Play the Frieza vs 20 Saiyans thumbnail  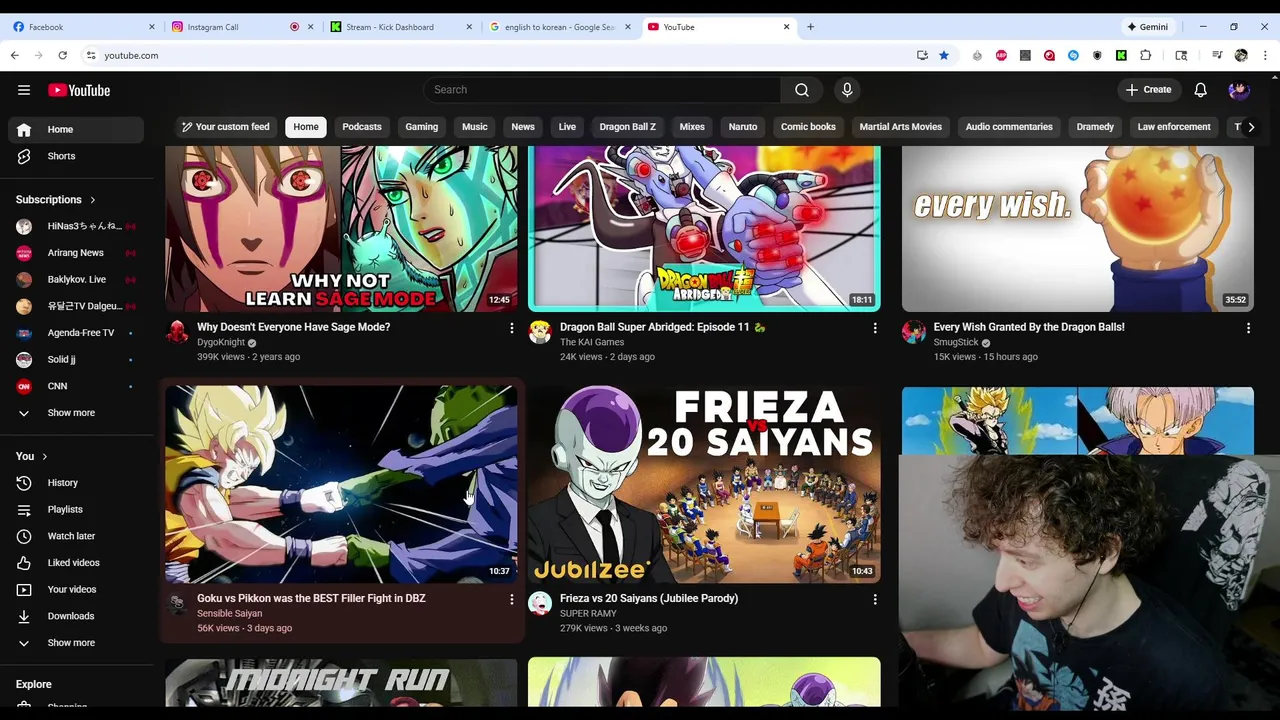click(704, 485)
